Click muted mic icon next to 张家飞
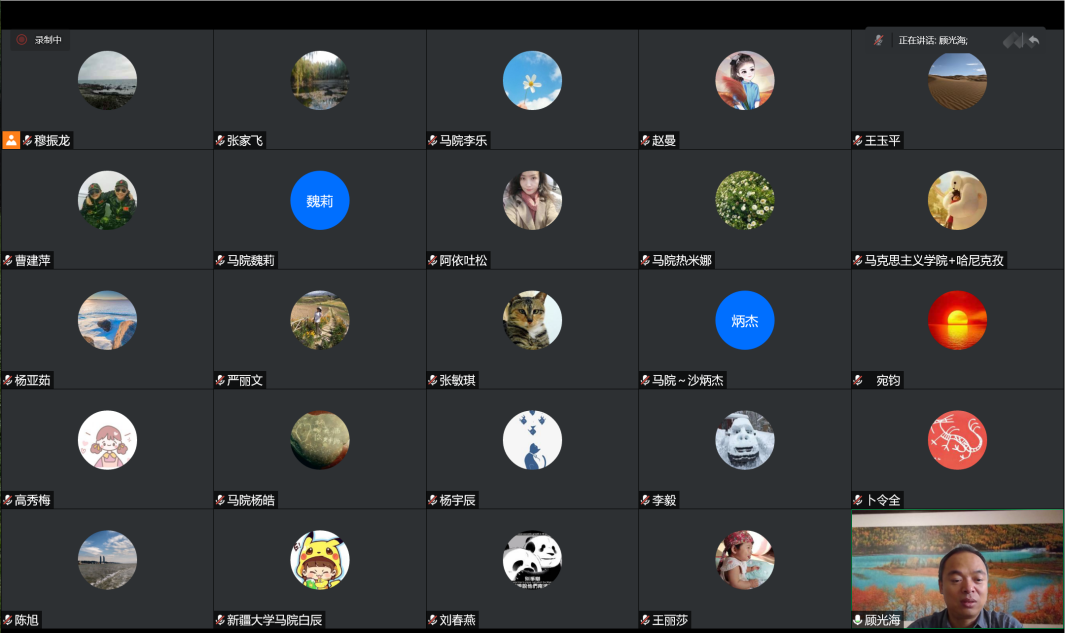This screenshot has width=1065, height=633. click(x=220, y=141)
